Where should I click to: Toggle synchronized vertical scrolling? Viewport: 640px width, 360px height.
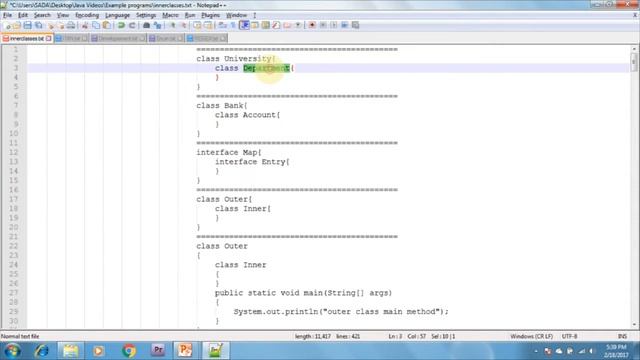(x=198, y=25)
